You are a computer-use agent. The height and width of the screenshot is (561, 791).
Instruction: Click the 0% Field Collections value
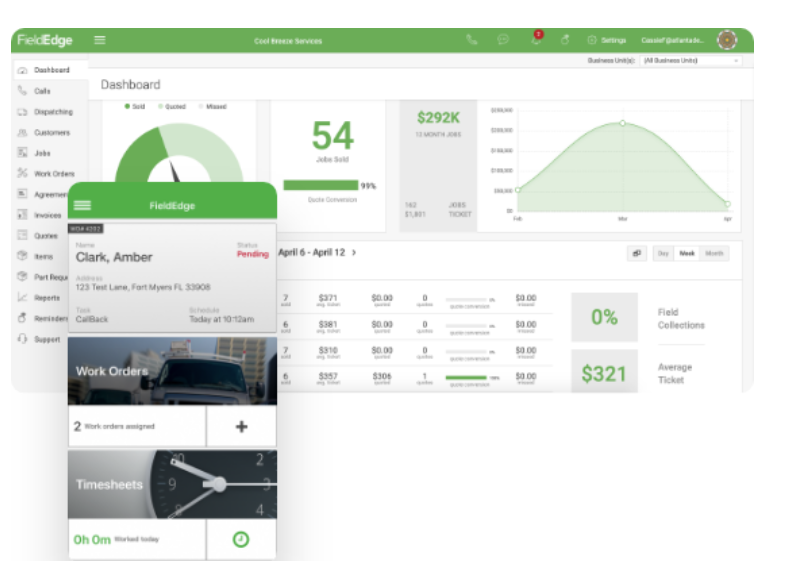[x=604, y=317]
